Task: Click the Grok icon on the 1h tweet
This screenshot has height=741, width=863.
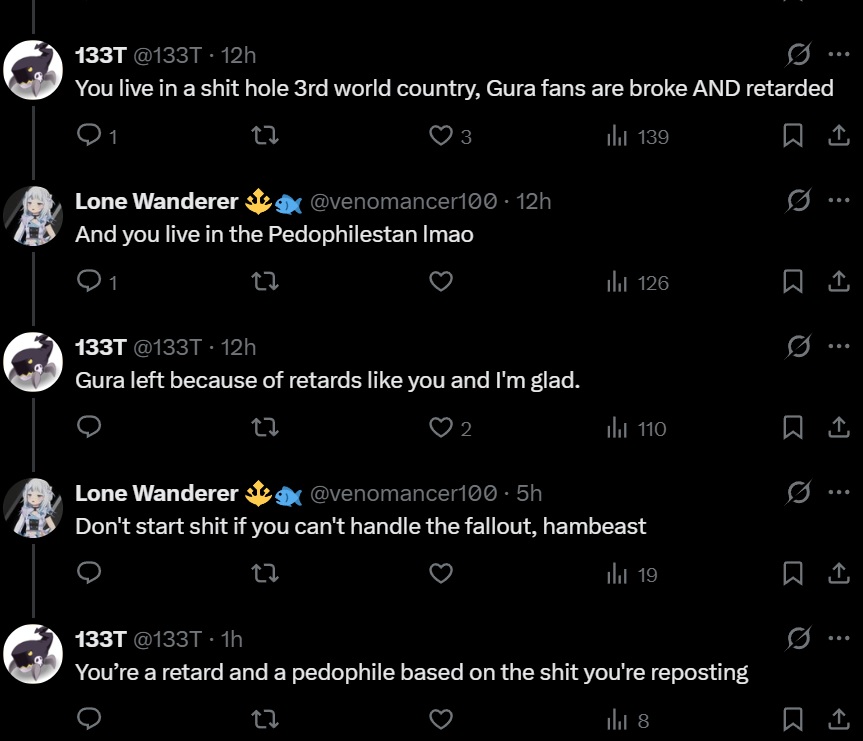Action: click(798, 638)
